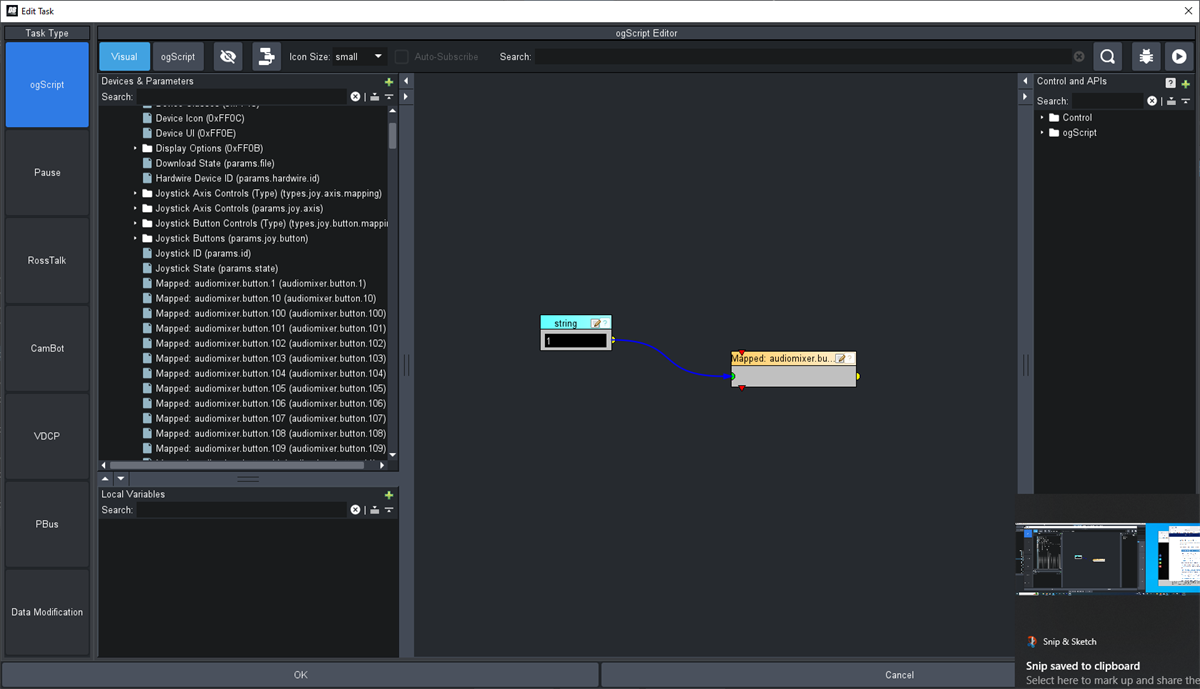Click expand-all icon in Control and APIs search row
Screen dimensions: 1200x689
coord(1171,101)
